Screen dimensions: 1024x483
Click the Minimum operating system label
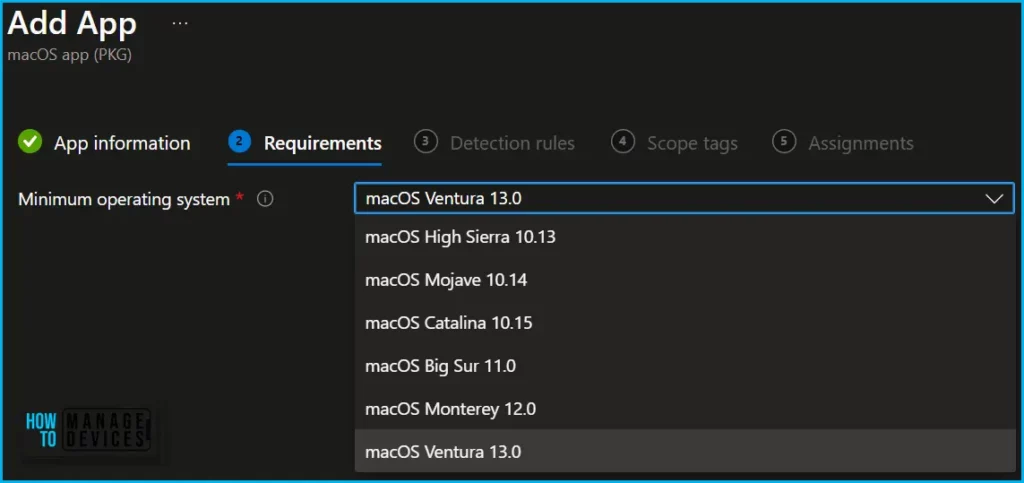[124, 199]
